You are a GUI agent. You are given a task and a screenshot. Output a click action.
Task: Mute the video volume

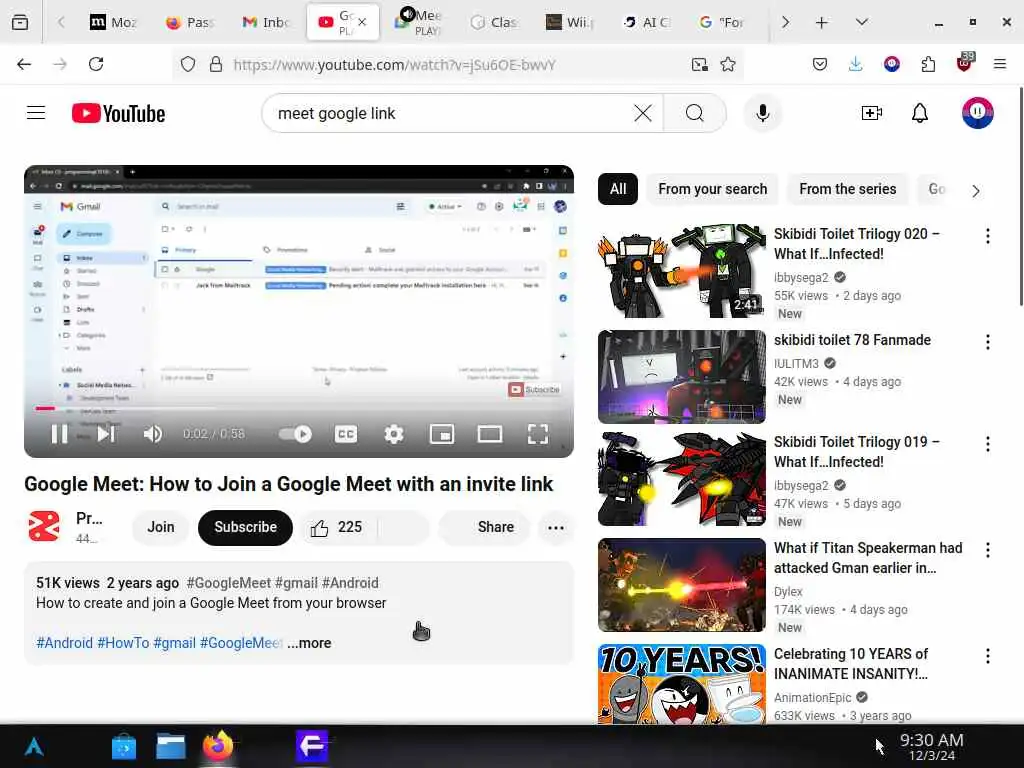click(x=152, y=434)
